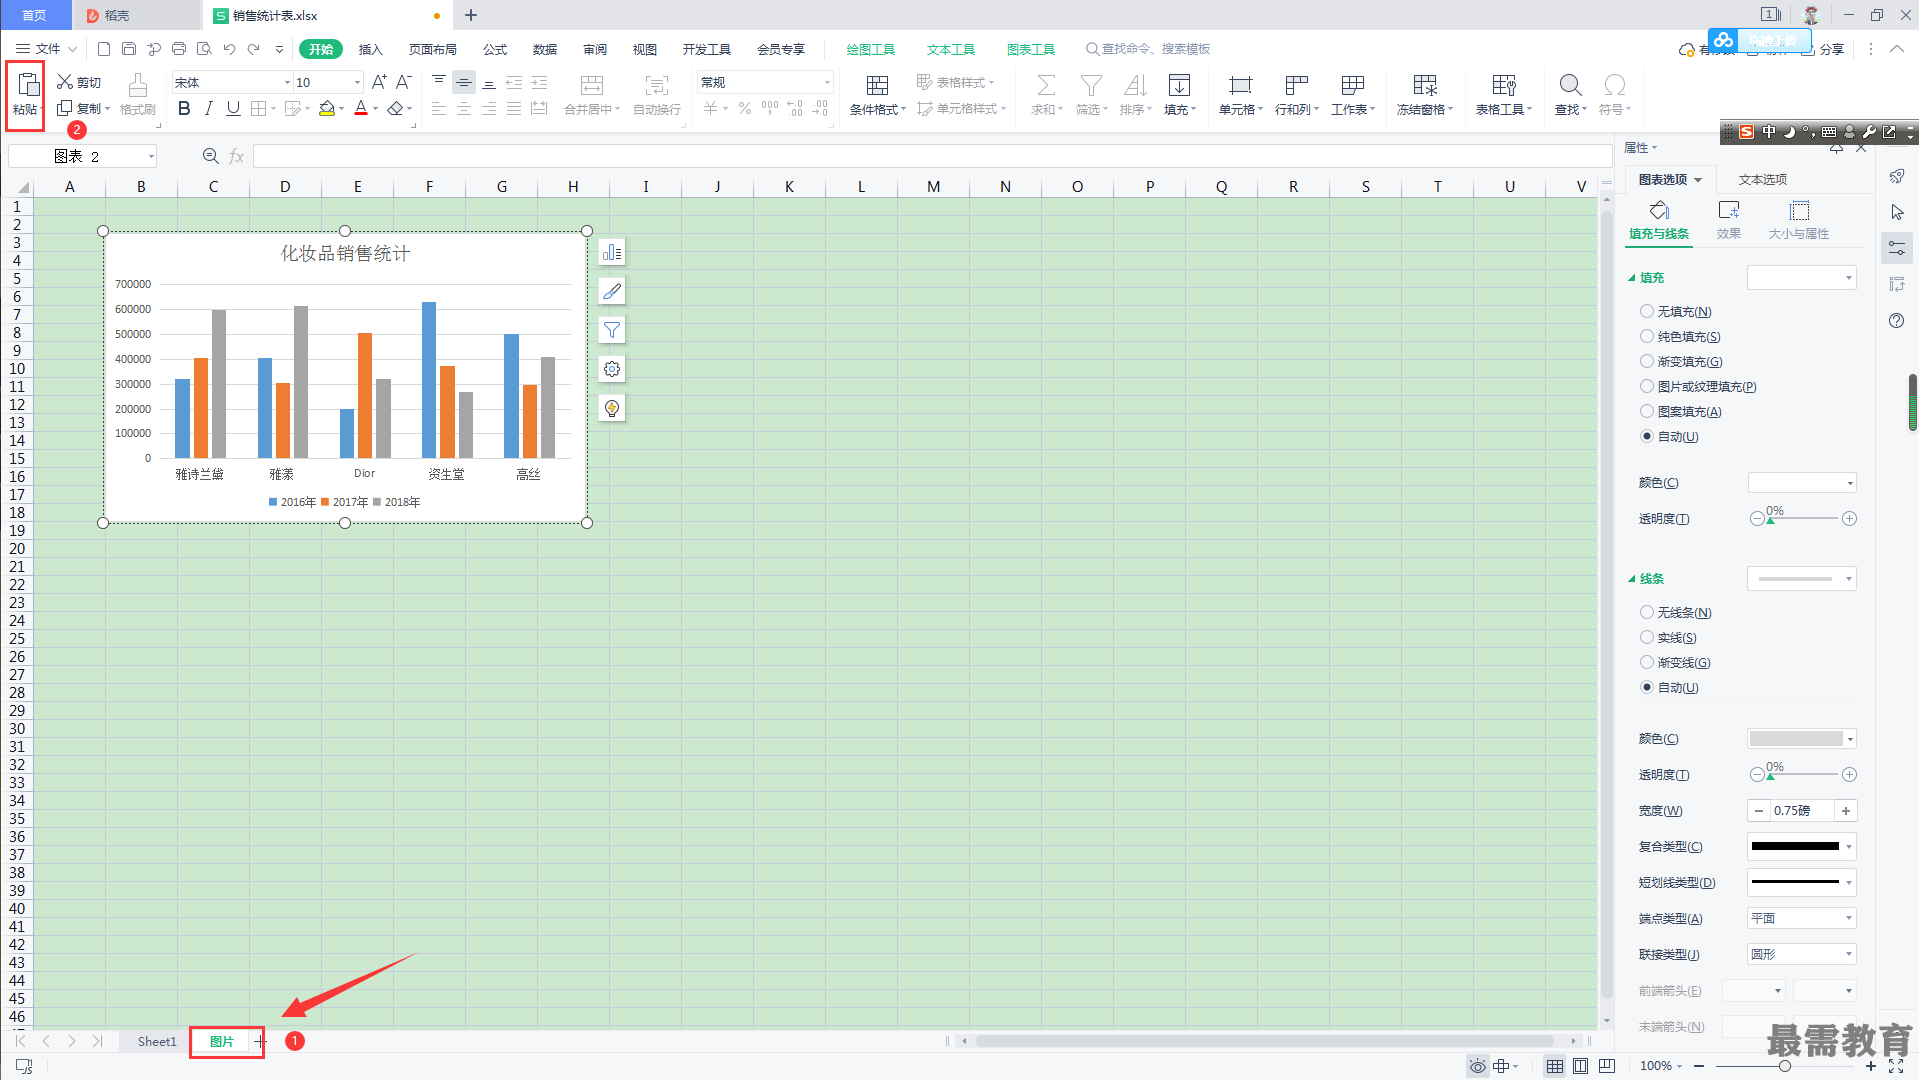Toggle Underline formatting
The width and height of the screenshot is (1919, 1080).
tap(233, 108)
